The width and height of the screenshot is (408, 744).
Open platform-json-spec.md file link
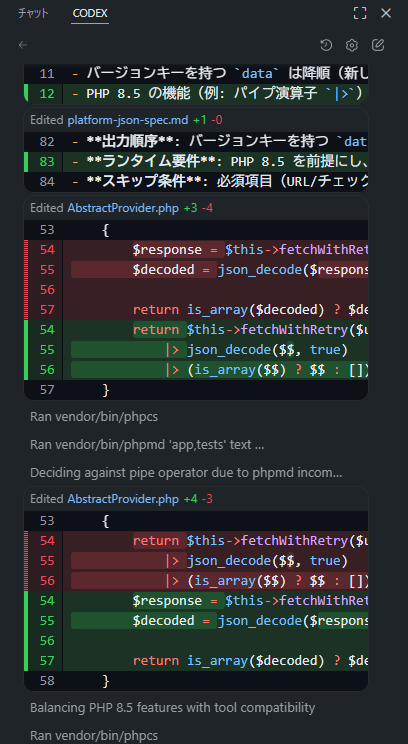(128, 120)
